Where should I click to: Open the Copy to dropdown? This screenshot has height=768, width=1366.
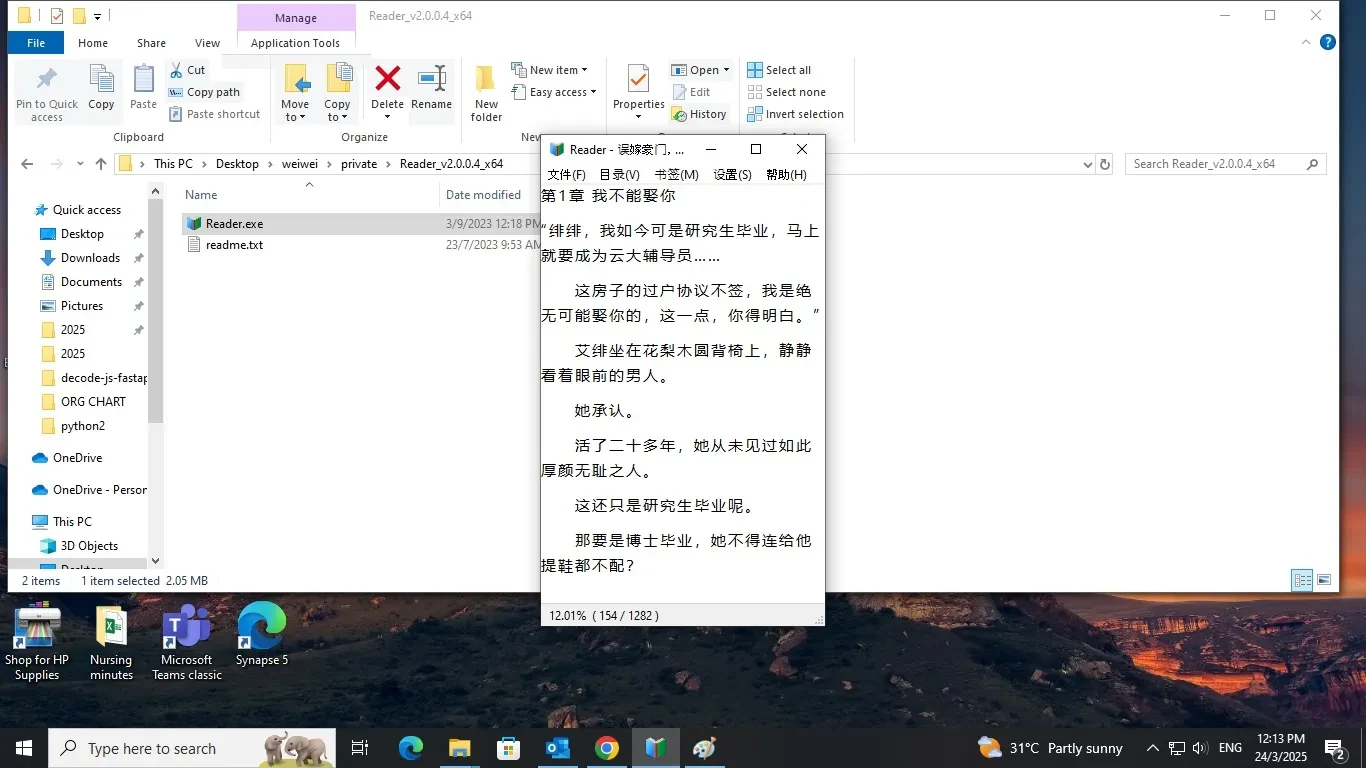click(337, 117)
